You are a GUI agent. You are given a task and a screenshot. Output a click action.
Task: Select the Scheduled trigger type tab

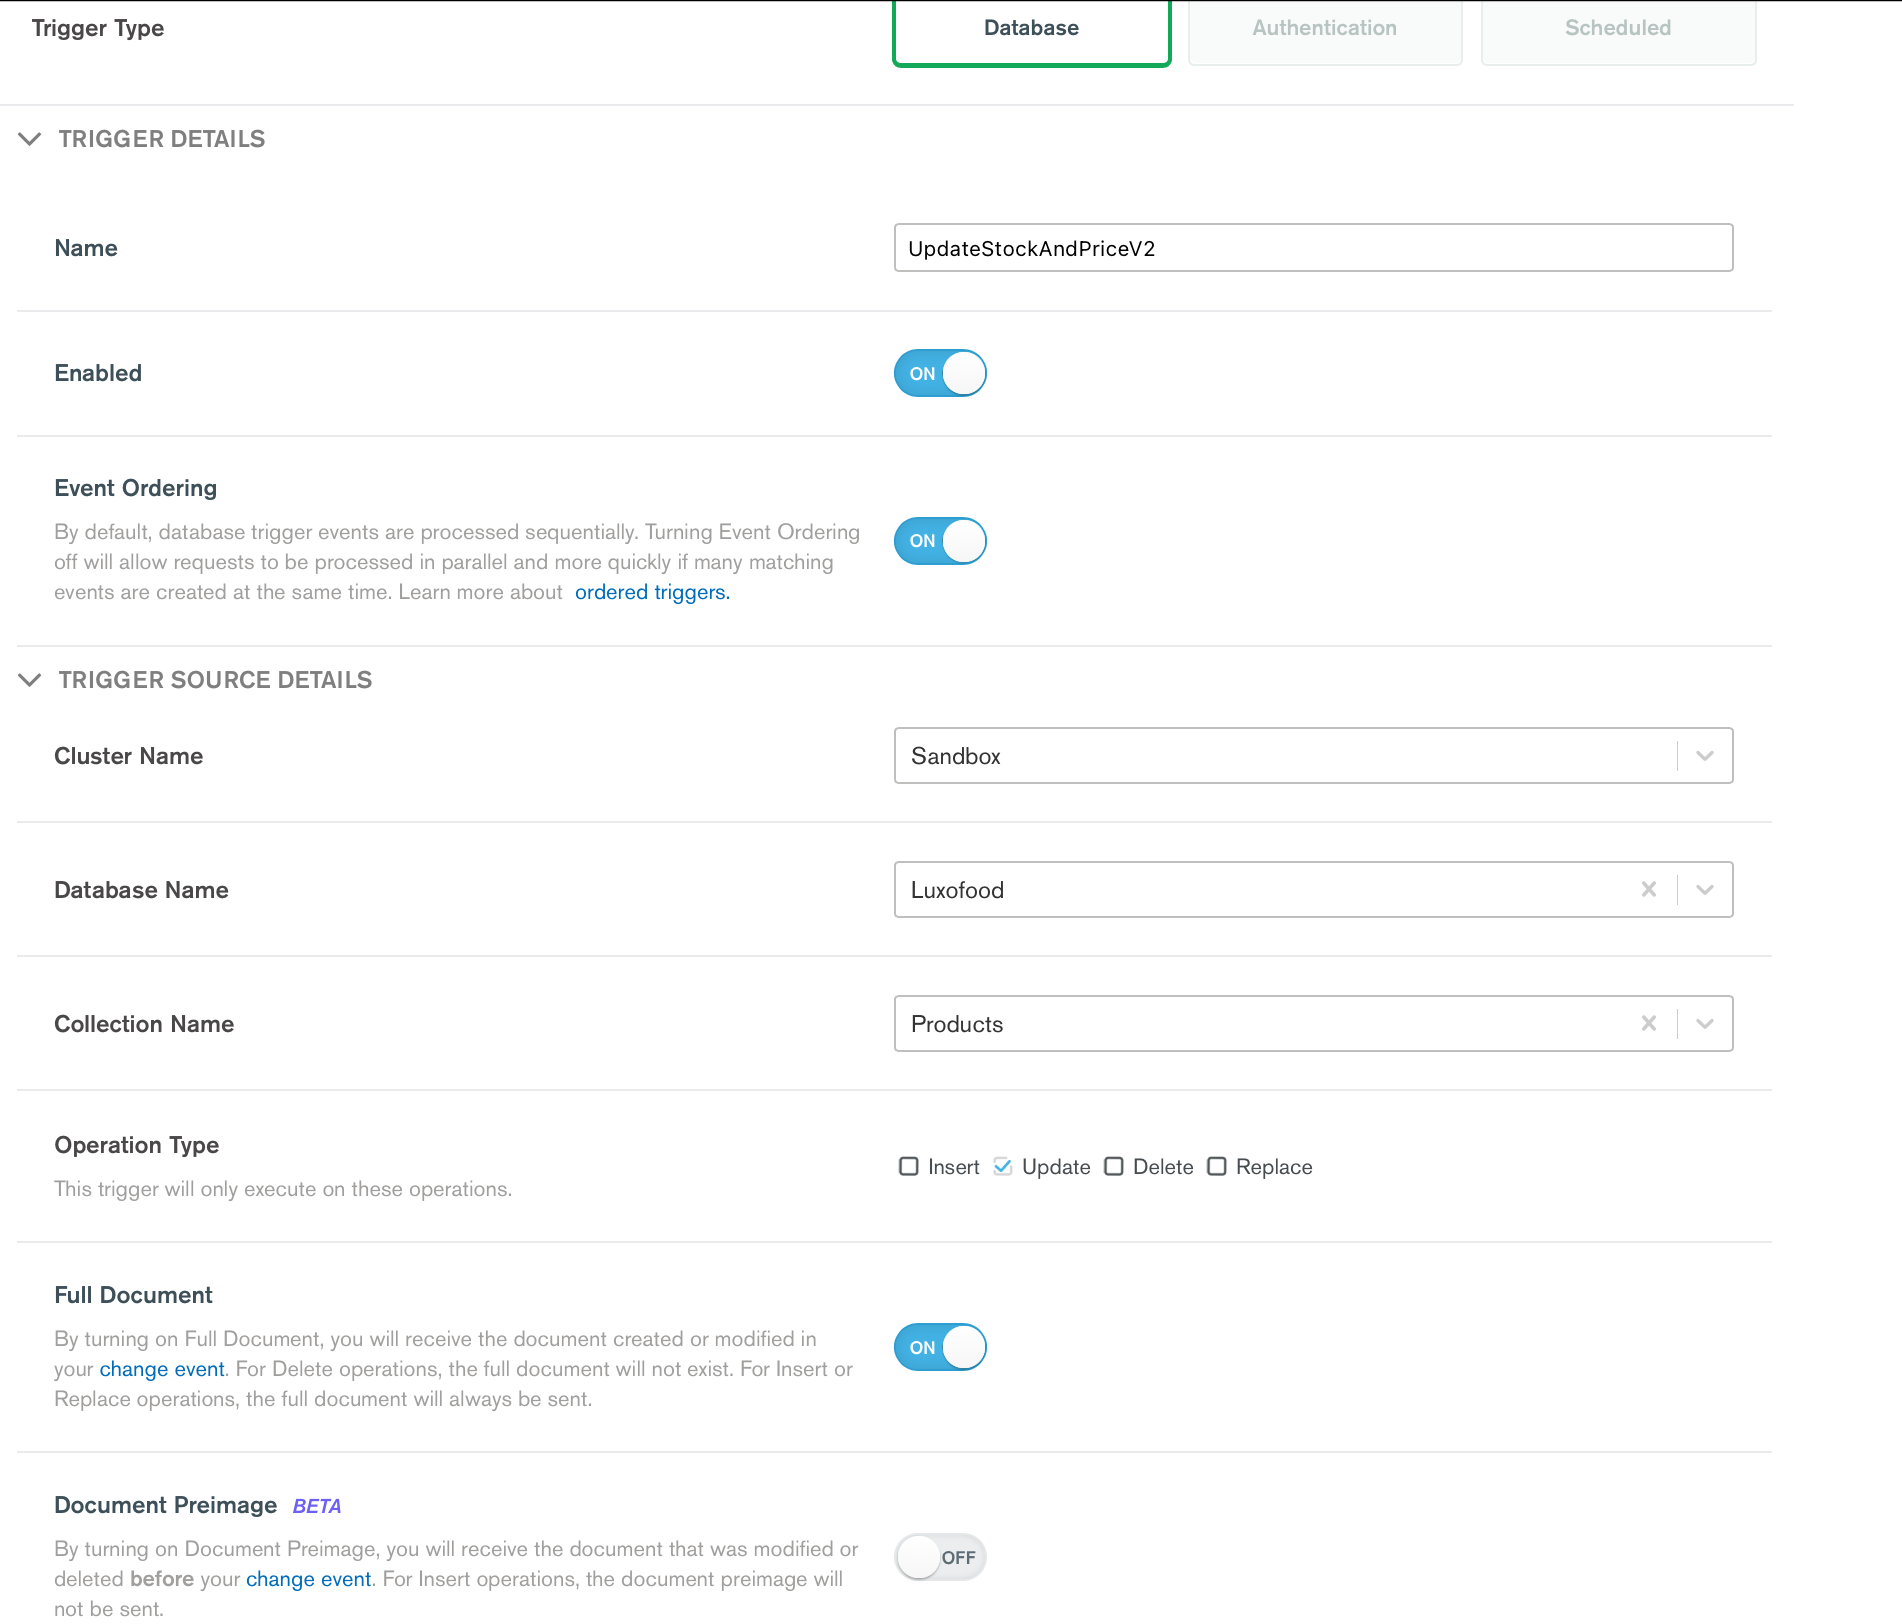[1617, 29]
